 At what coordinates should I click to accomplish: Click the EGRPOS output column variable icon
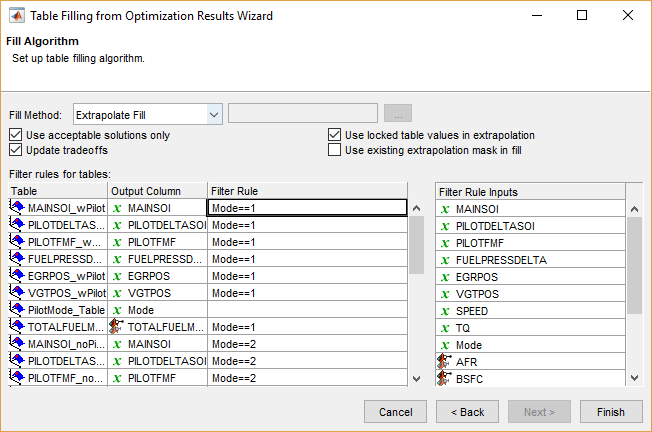click(x=117, y=276)
